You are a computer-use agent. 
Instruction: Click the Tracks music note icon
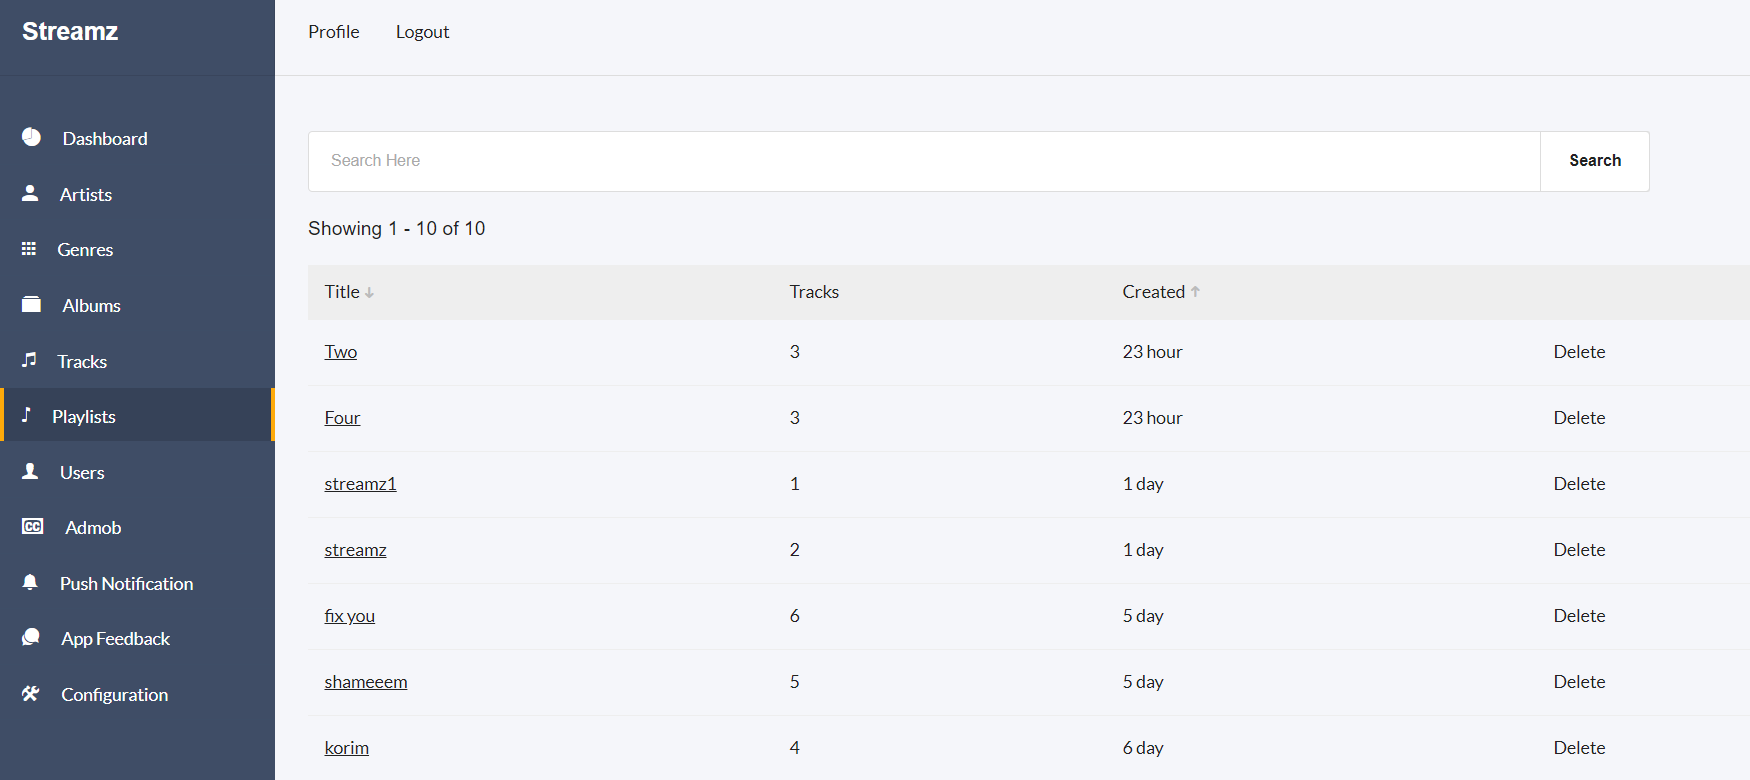[29, 360]
